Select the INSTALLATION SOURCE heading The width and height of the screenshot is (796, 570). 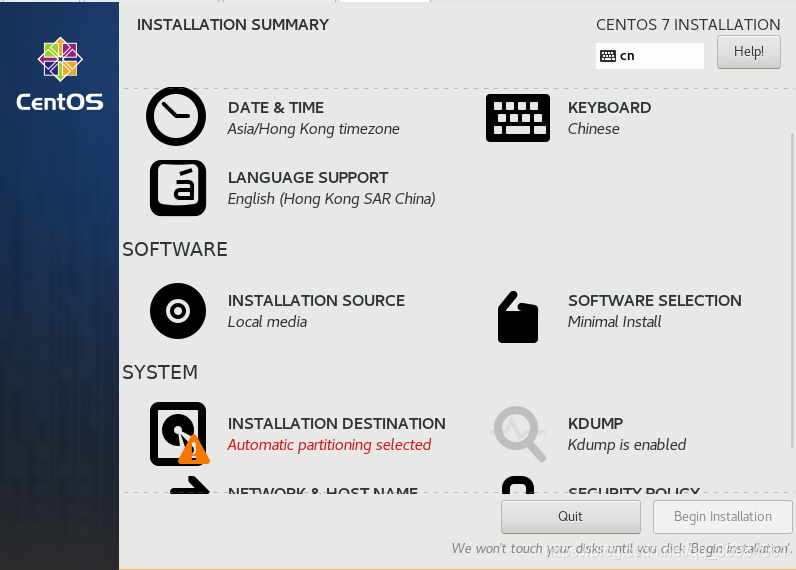coord(316,300)
